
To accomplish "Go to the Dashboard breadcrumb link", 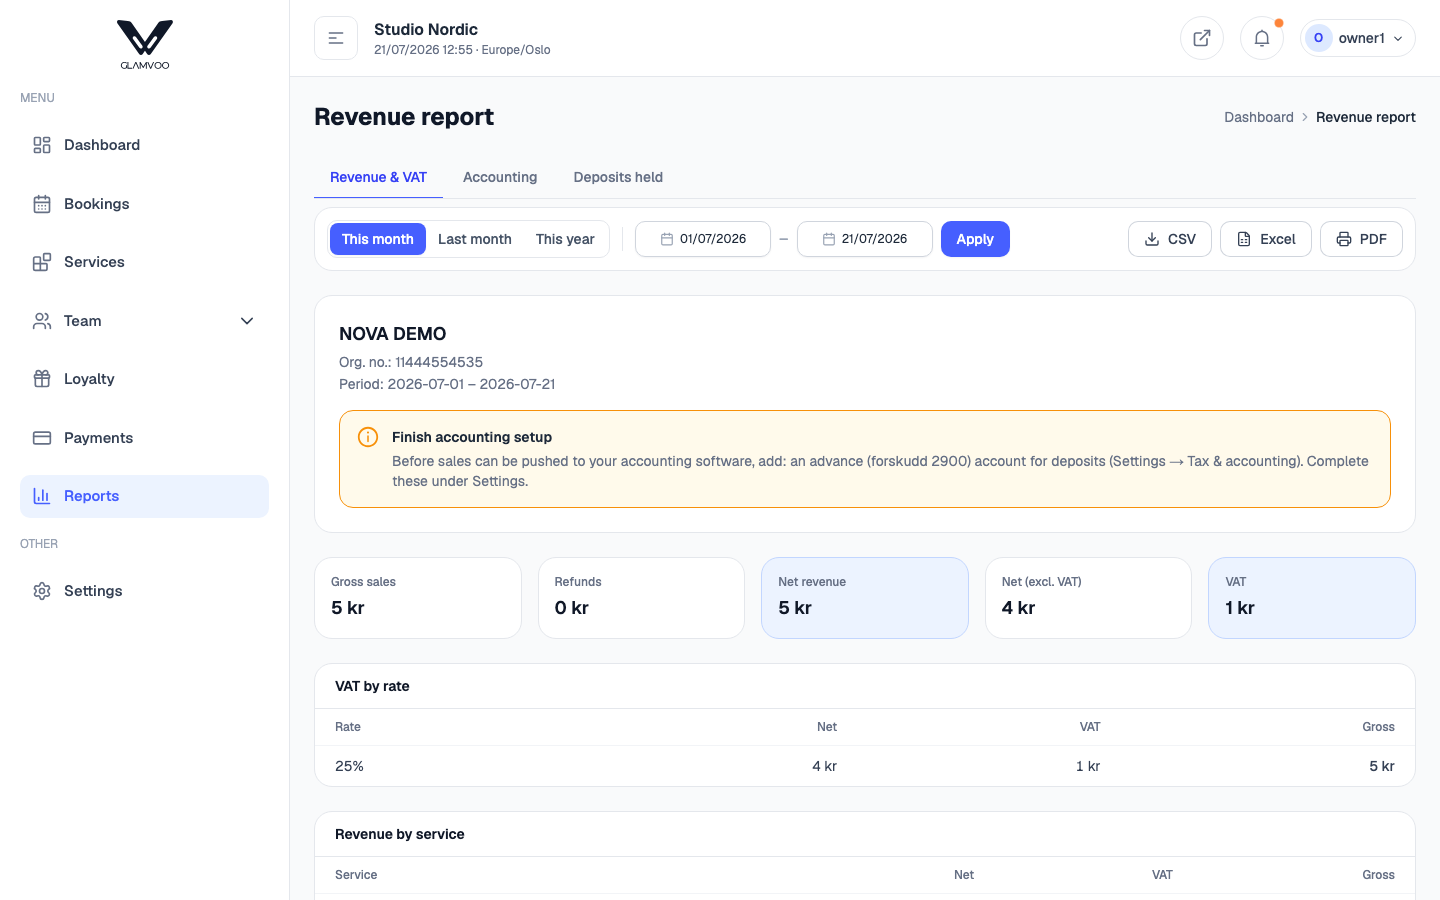I will [x=1259, y=117].
